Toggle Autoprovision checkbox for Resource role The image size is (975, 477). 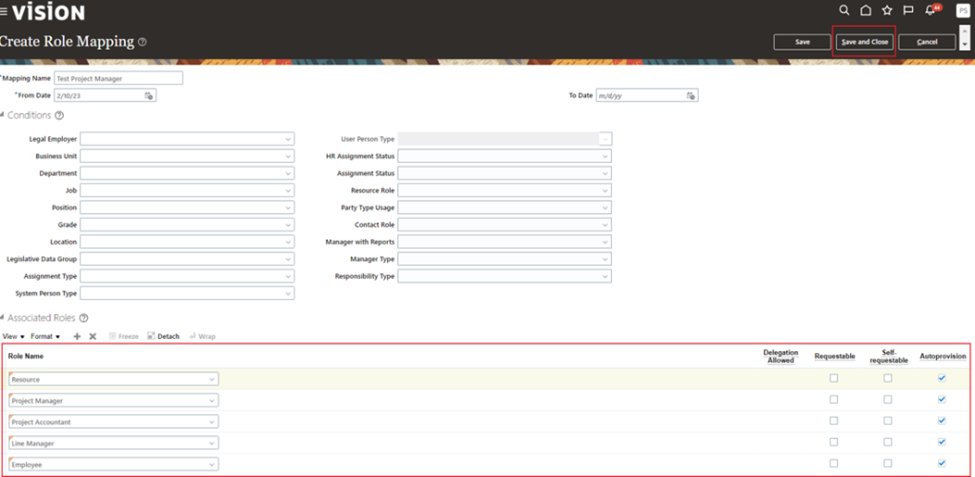[941, 378]
